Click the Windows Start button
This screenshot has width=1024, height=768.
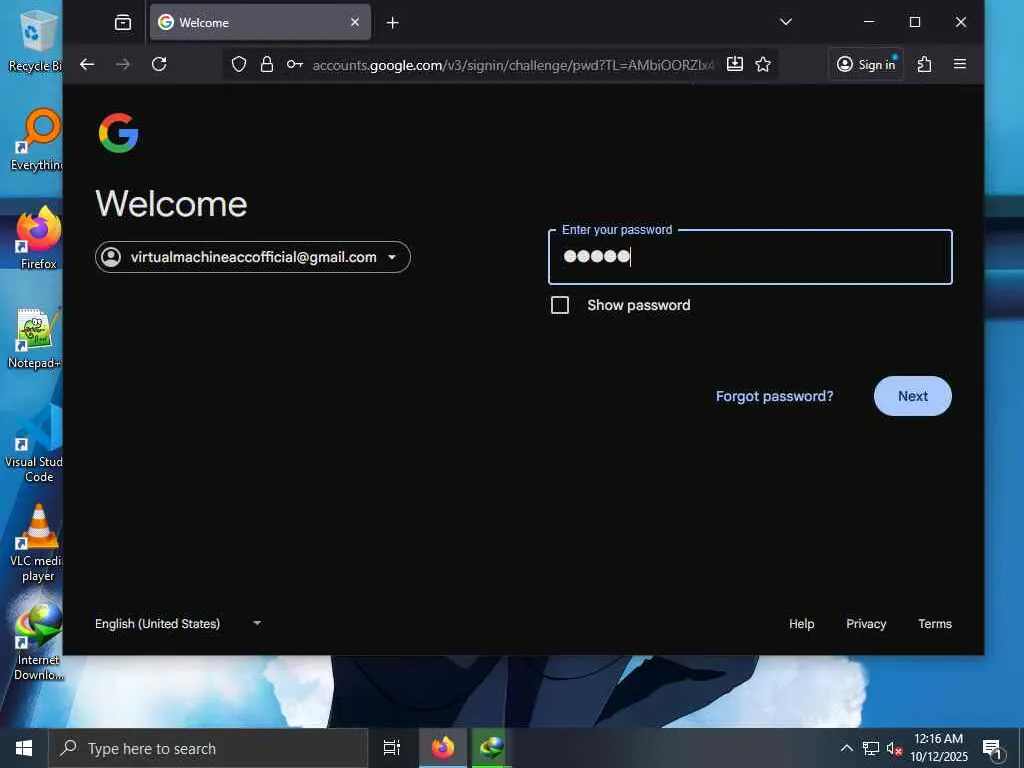pos(24,748)
